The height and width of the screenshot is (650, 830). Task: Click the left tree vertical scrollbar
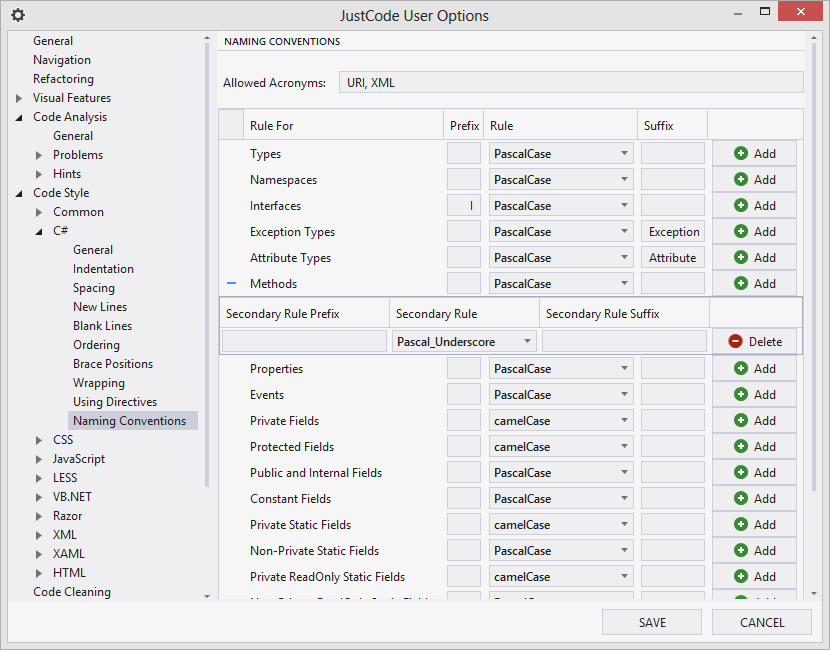click(x=206, y=265)
